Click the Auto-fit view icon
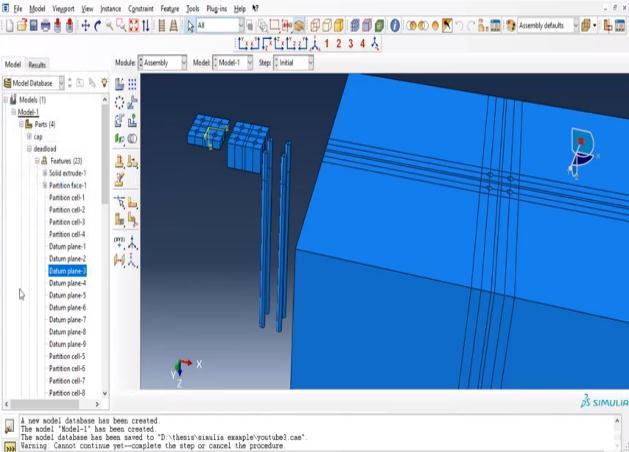629x452 pixels. click(134, 26)
